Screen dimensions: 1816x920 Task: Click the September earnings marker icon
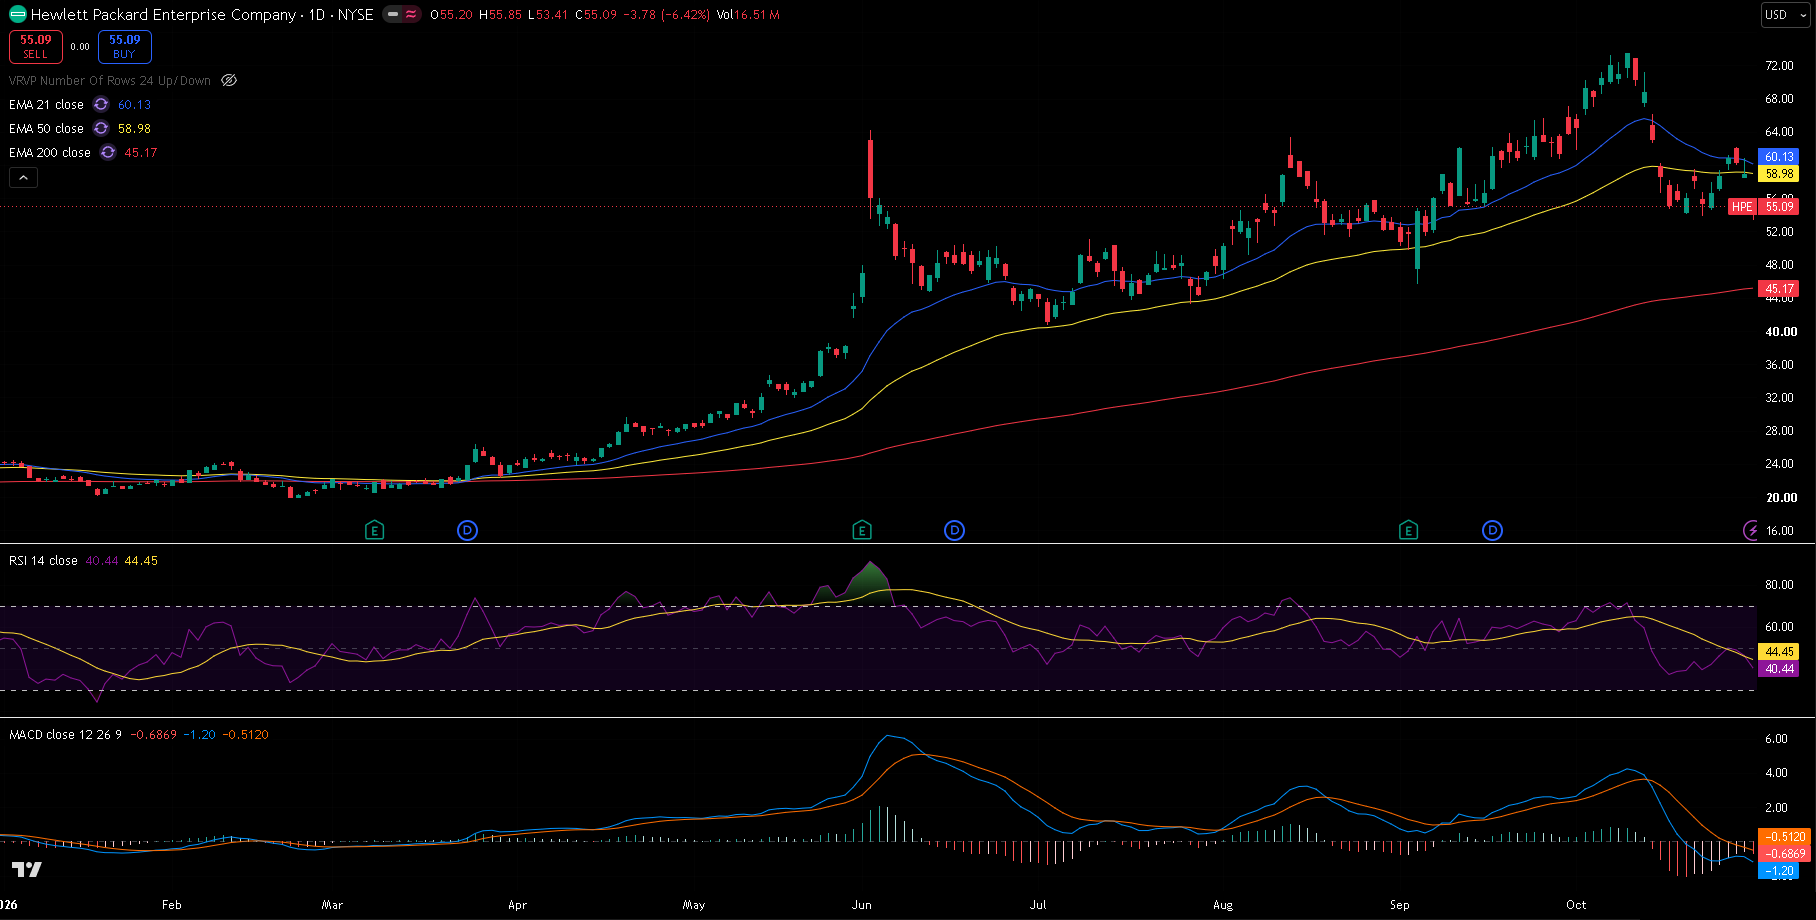1408,530
